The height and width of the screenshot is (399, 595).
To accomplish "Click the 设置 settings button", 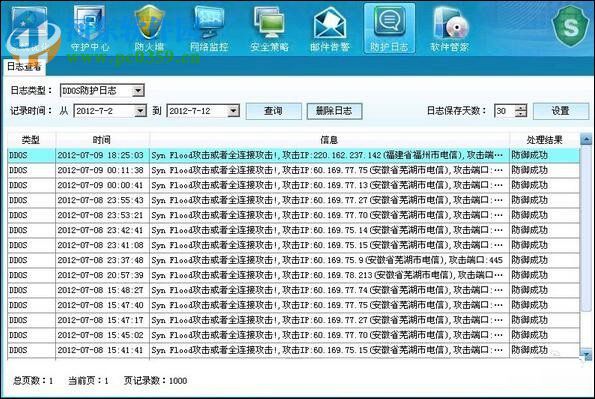I will click(560, 111).
